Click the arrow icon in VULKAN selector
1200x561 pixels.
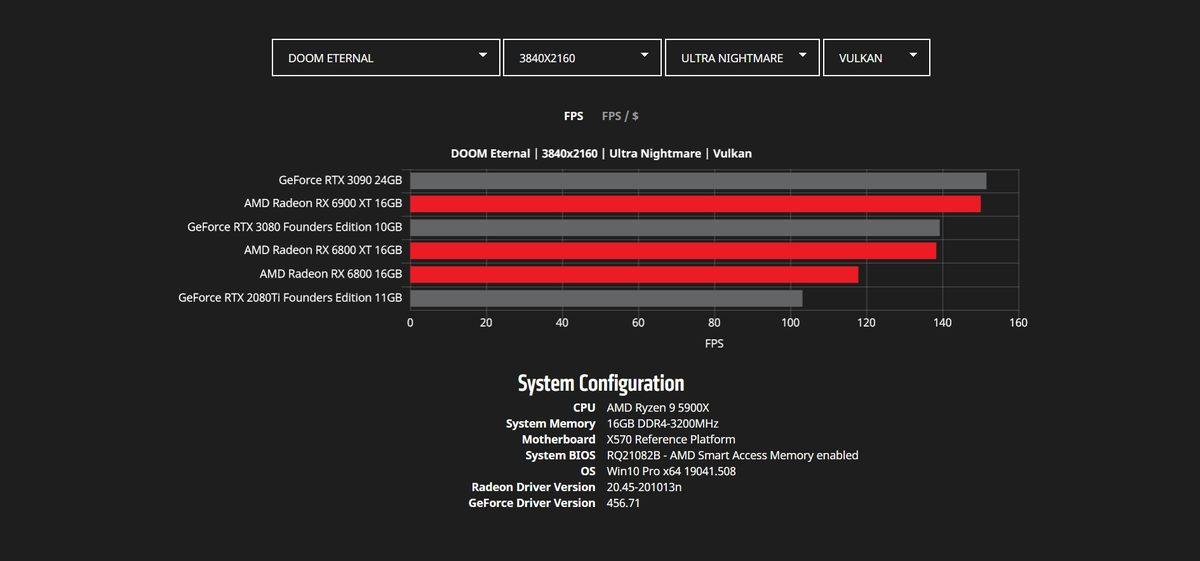pos(913,55)
